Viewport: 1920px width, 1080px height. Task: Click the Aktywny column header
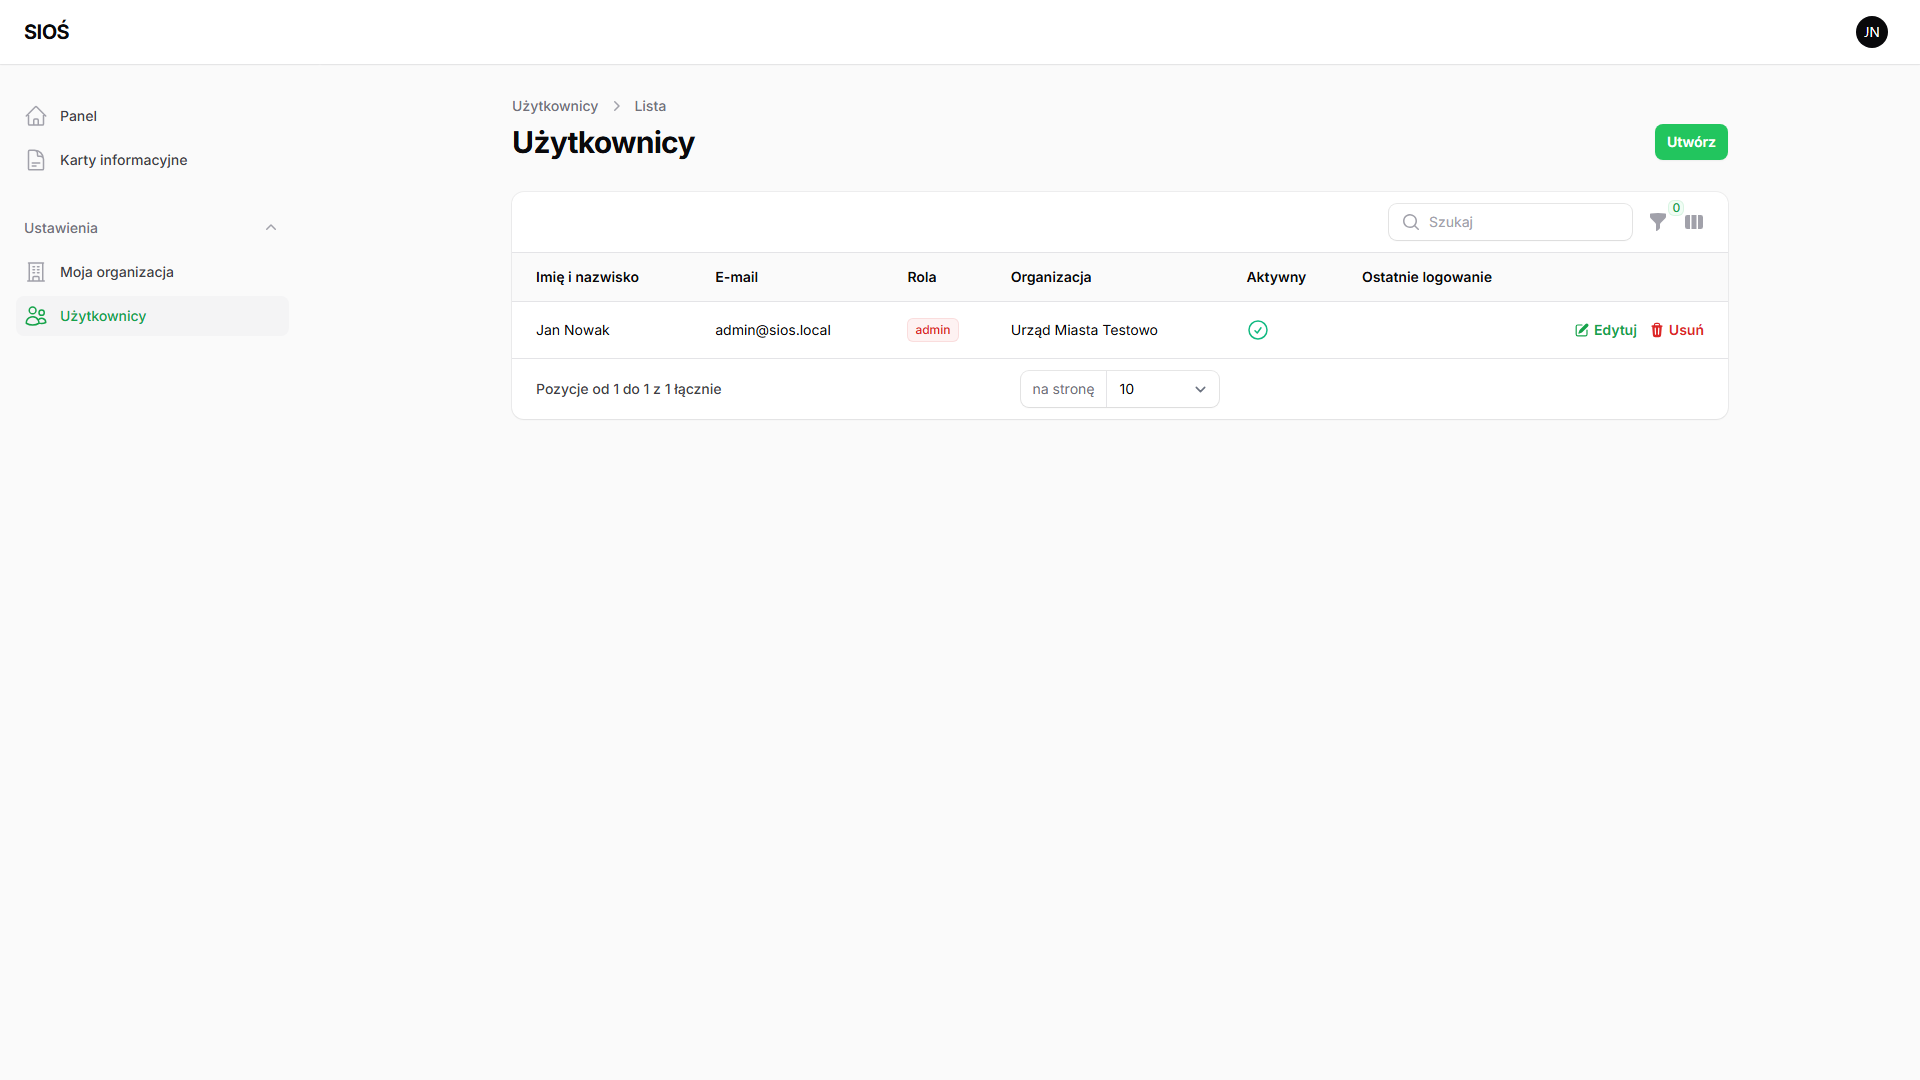click(x=1276, y=277)
